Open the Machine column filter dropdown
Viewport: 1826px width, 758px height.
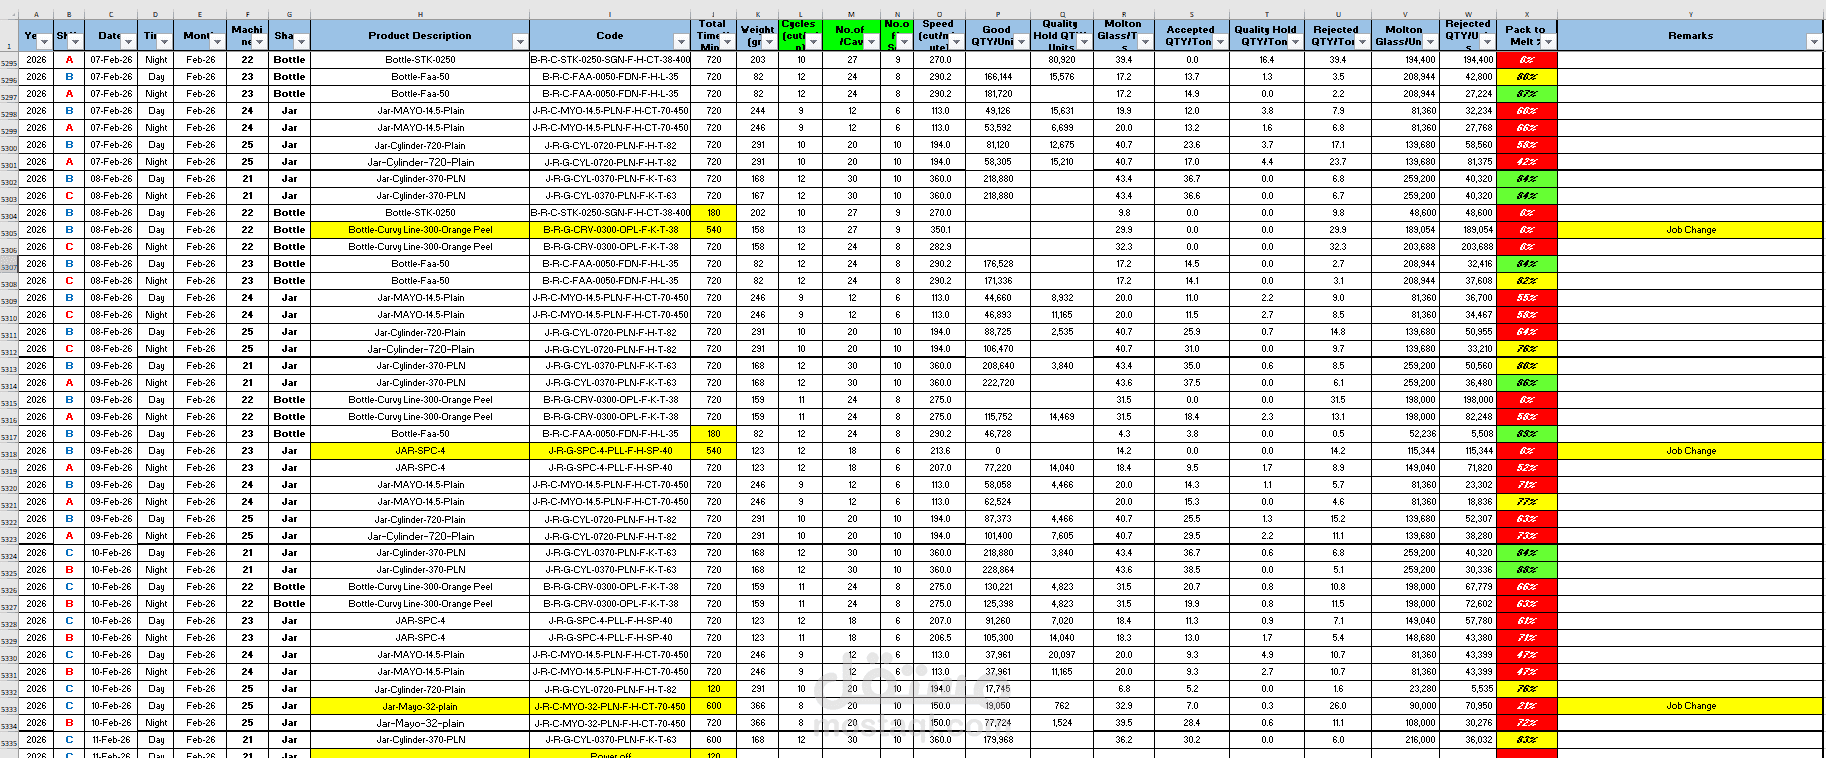[259, 42]
